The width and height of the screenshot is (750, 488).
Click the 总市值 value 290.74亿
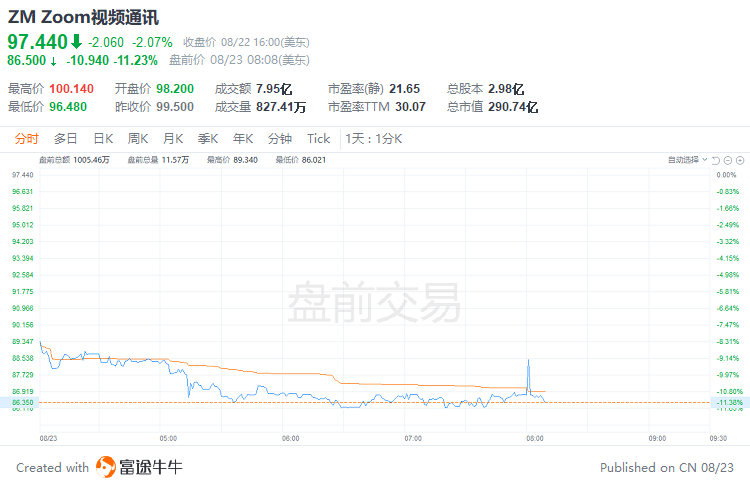click(513, 107)
